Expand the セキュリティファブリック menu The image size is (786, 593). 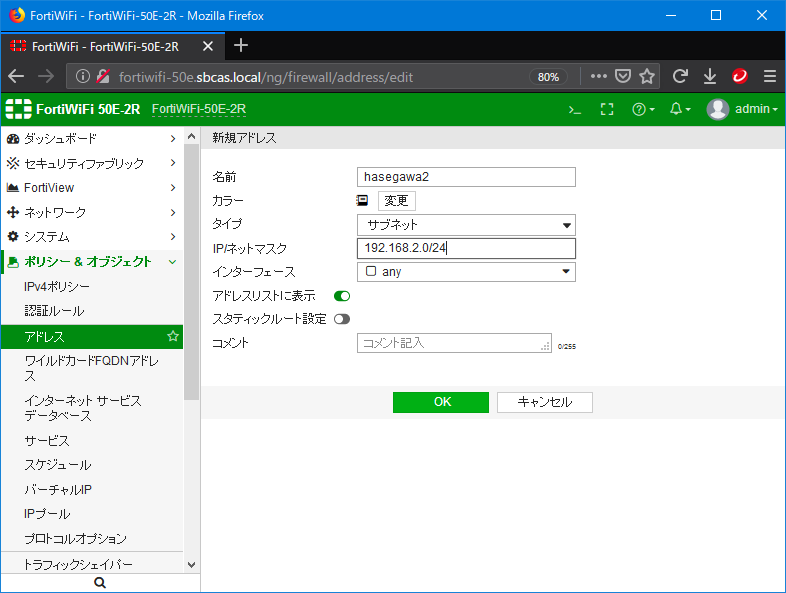pyautogui.click(x=92, y=163)
